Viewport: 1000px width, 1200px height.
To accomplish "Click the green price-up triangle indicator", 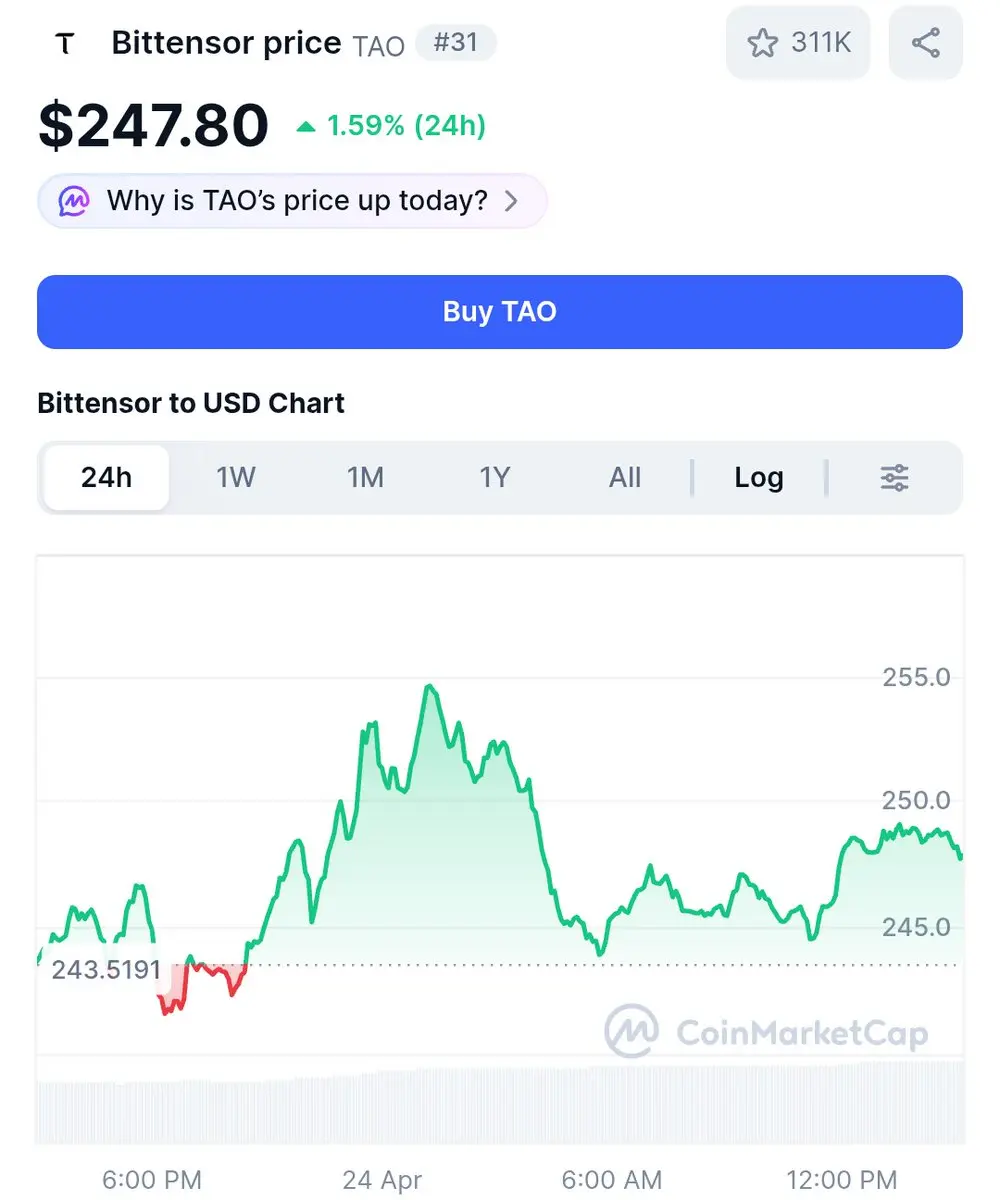I will tap(307, 127).
